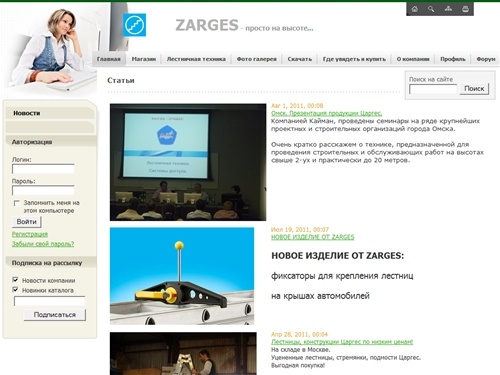Toggle the Запомнить меня checkbox
The width and height of the screenshot is (500, 375).
point(16,203)
